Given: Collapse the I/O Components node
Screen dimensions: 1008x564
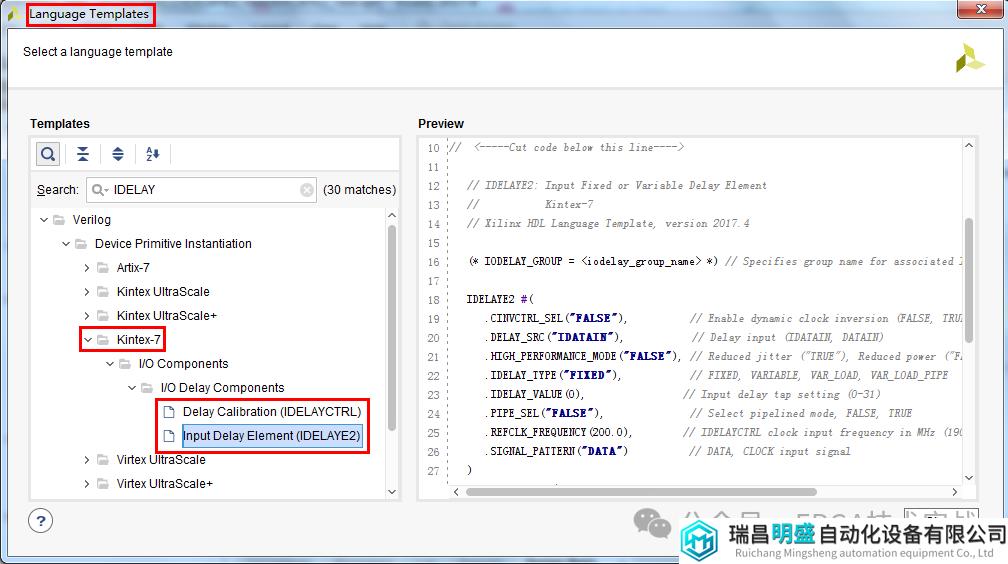Looking at the screenshot, I should 110,364.
